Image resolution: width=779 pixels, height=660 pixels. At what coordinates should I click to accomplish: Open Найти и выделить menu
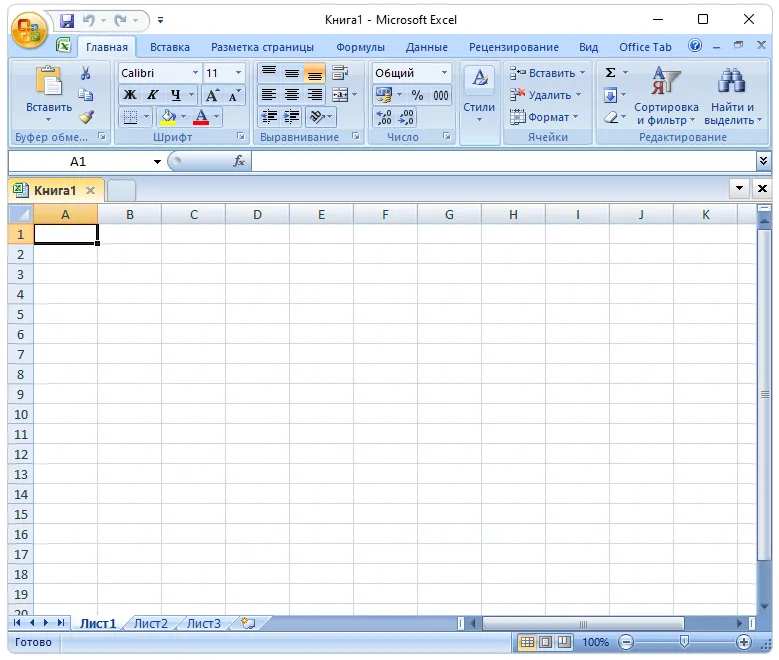coord(732,95)
